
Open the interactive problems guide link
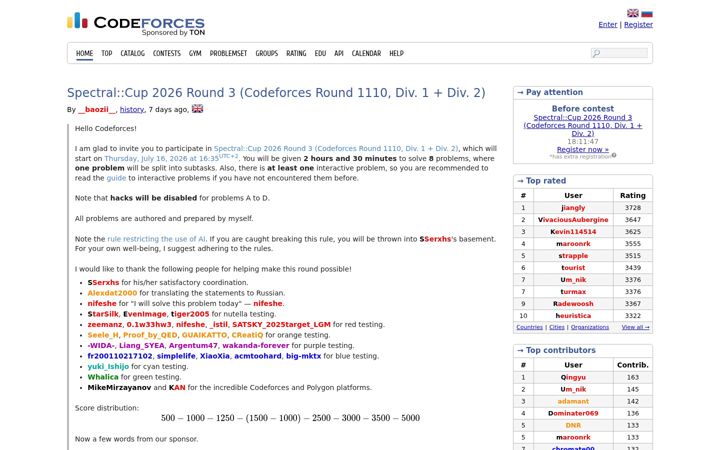[116, 178]
